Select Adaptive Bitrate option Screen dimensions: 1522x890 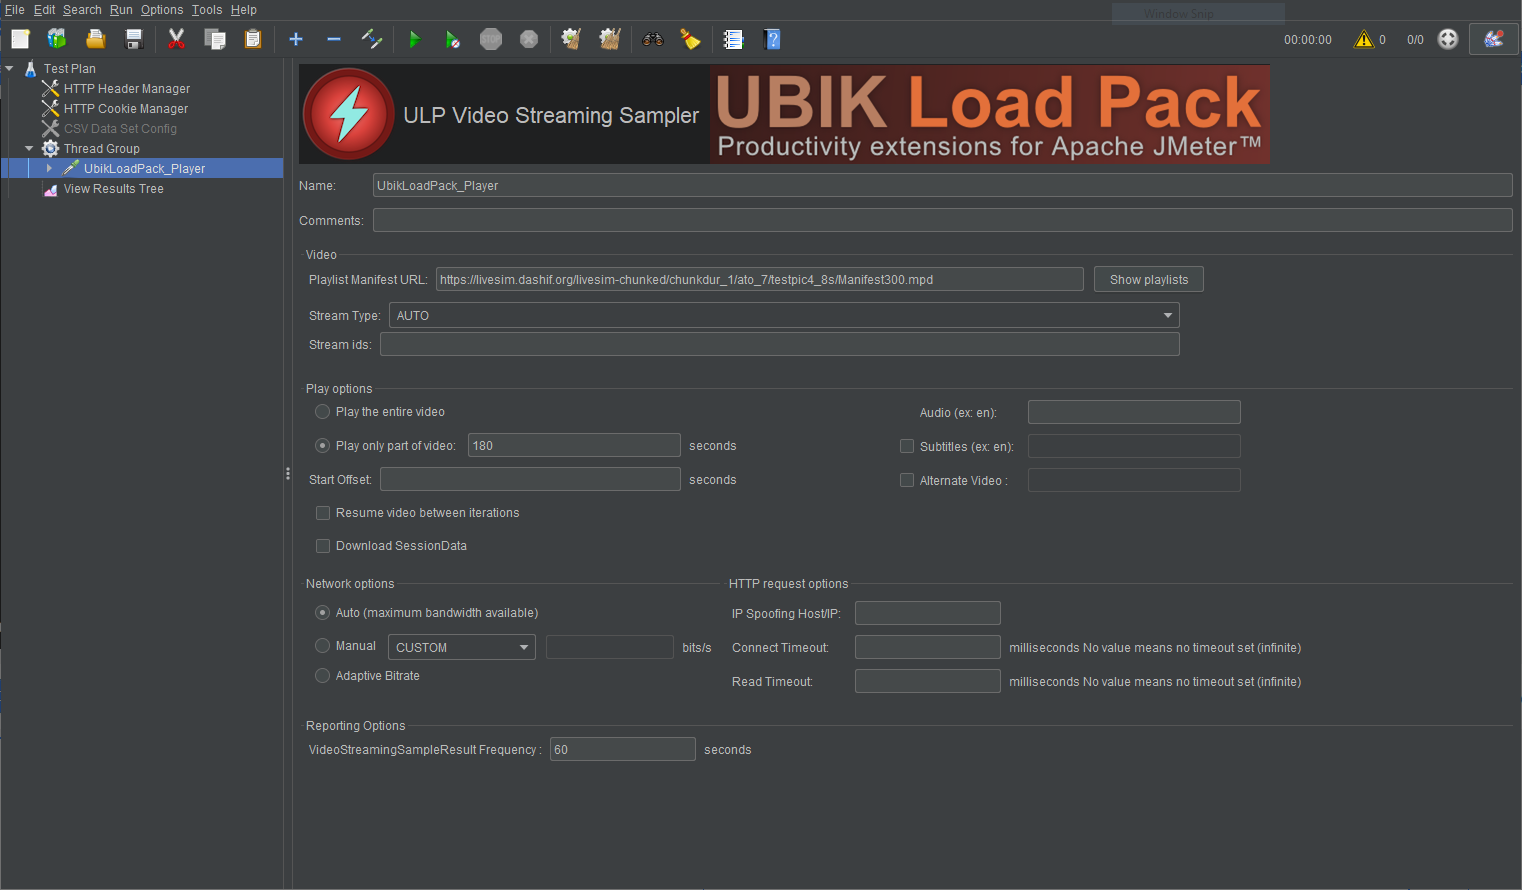pos(322,676)
